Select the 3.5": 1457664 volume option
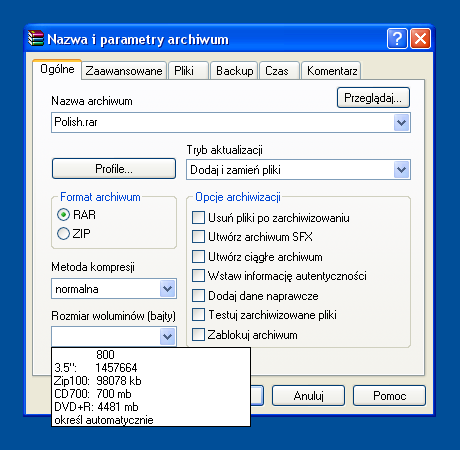 [151, 367]
